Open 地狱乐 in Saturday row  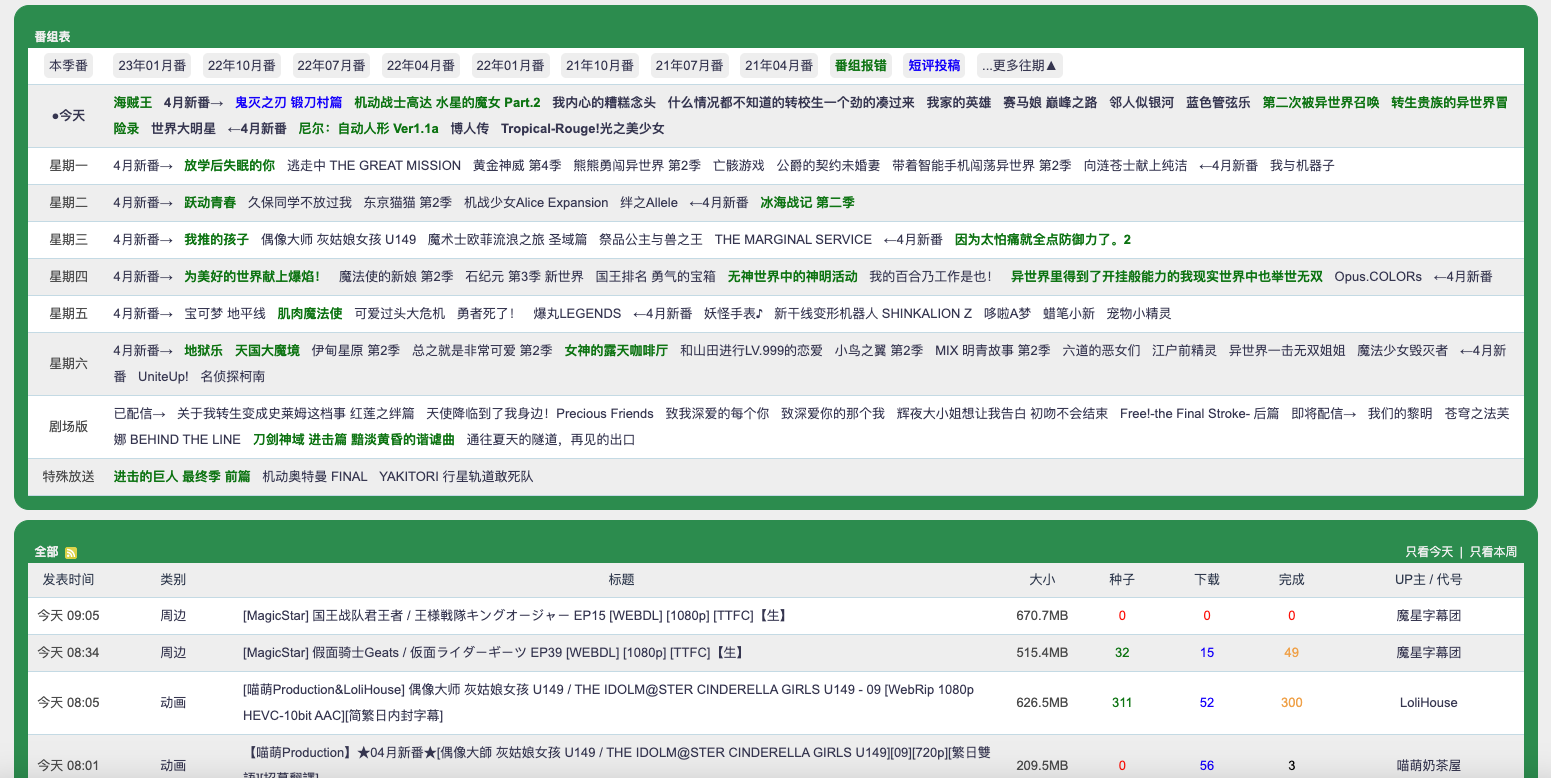(203, 351)
